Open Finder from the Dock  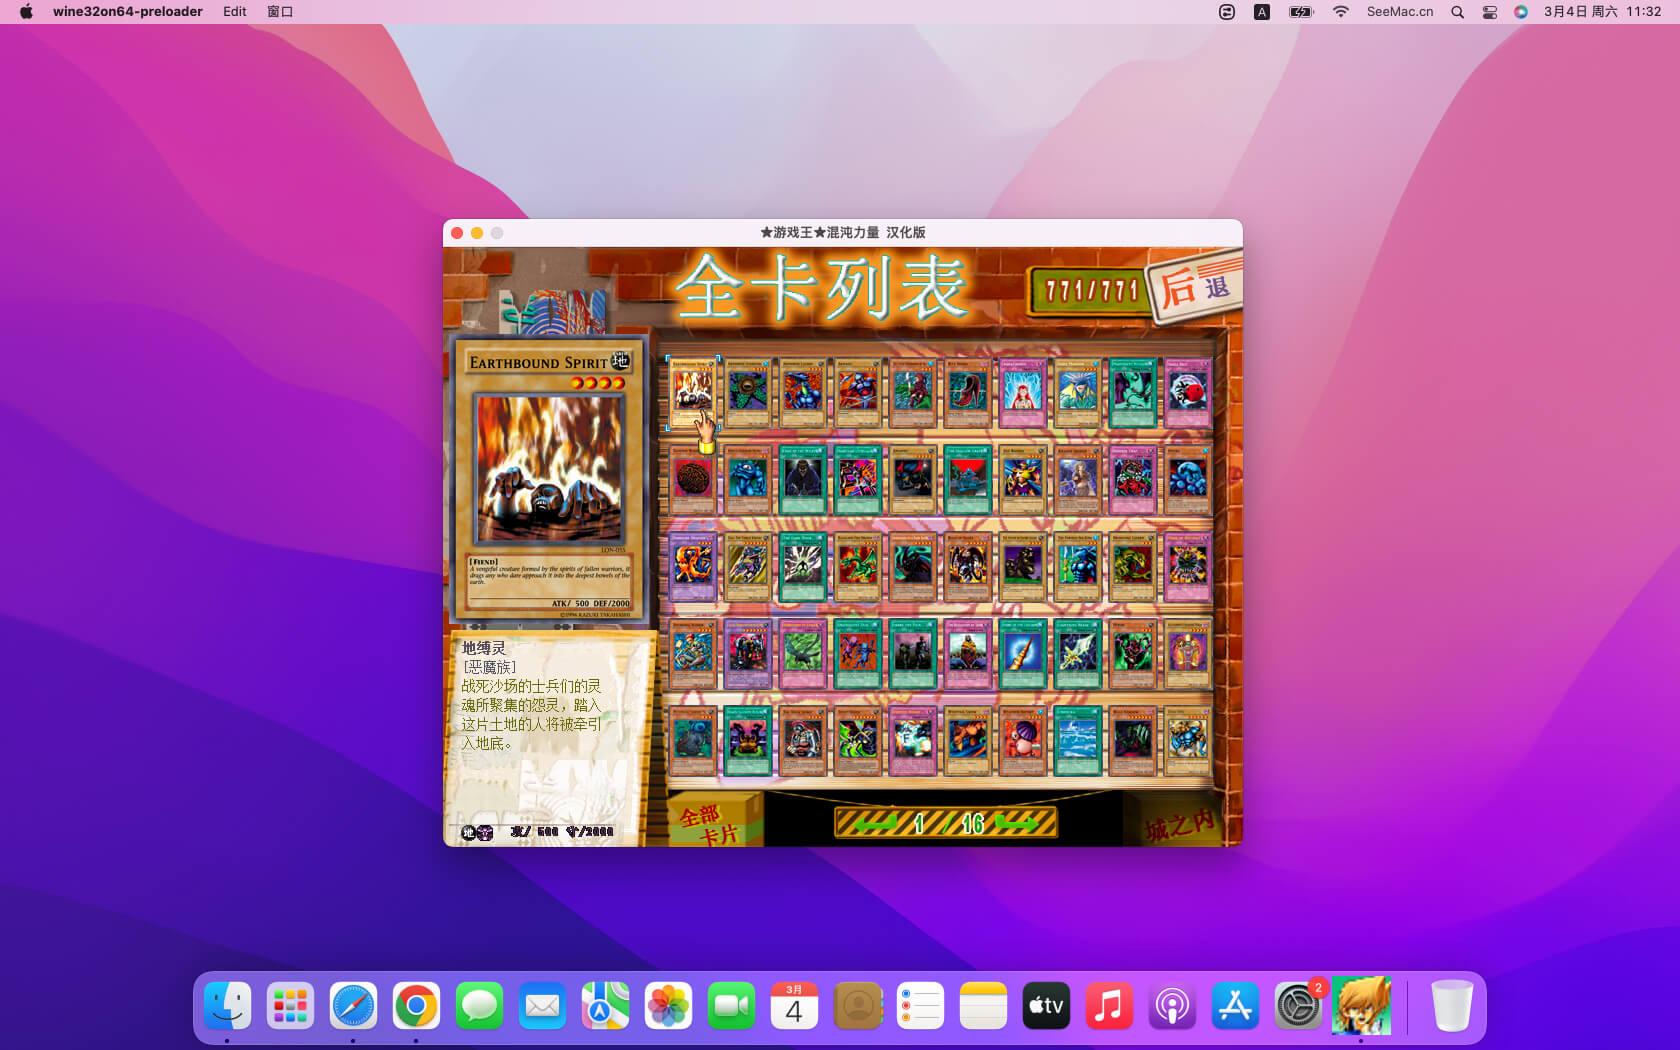(x=227, y=1005)
